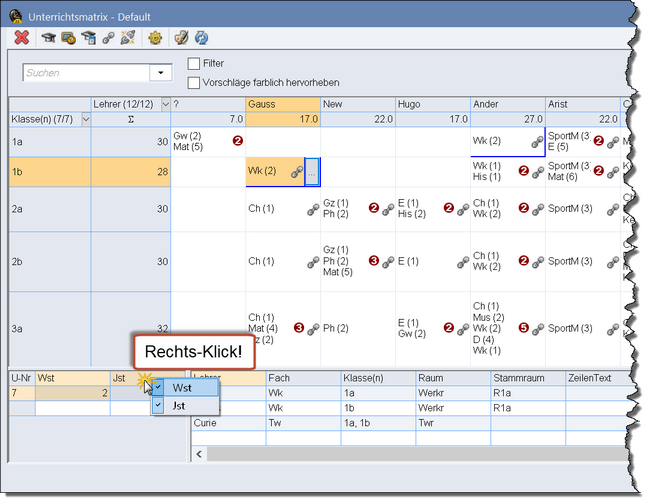
Task: Click red badge 2 in 1a ? cell
Action: tap(238, 141)
